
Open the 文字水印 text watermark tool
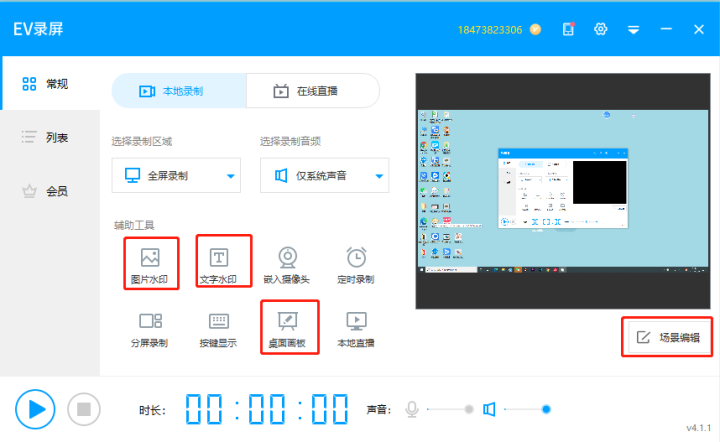tap(219, 265)
